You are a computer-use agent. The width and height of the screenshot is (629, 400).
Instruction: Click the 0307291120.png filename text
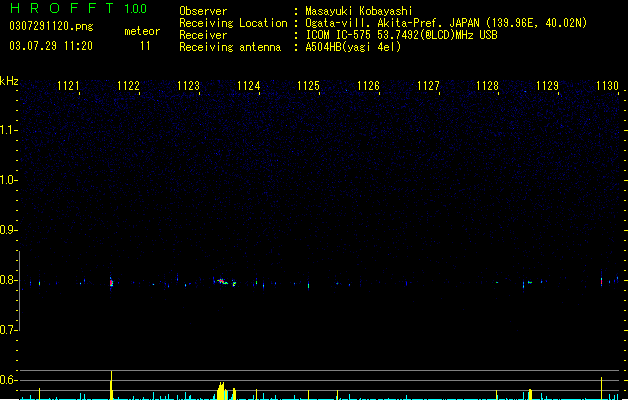tap(51, 26)
